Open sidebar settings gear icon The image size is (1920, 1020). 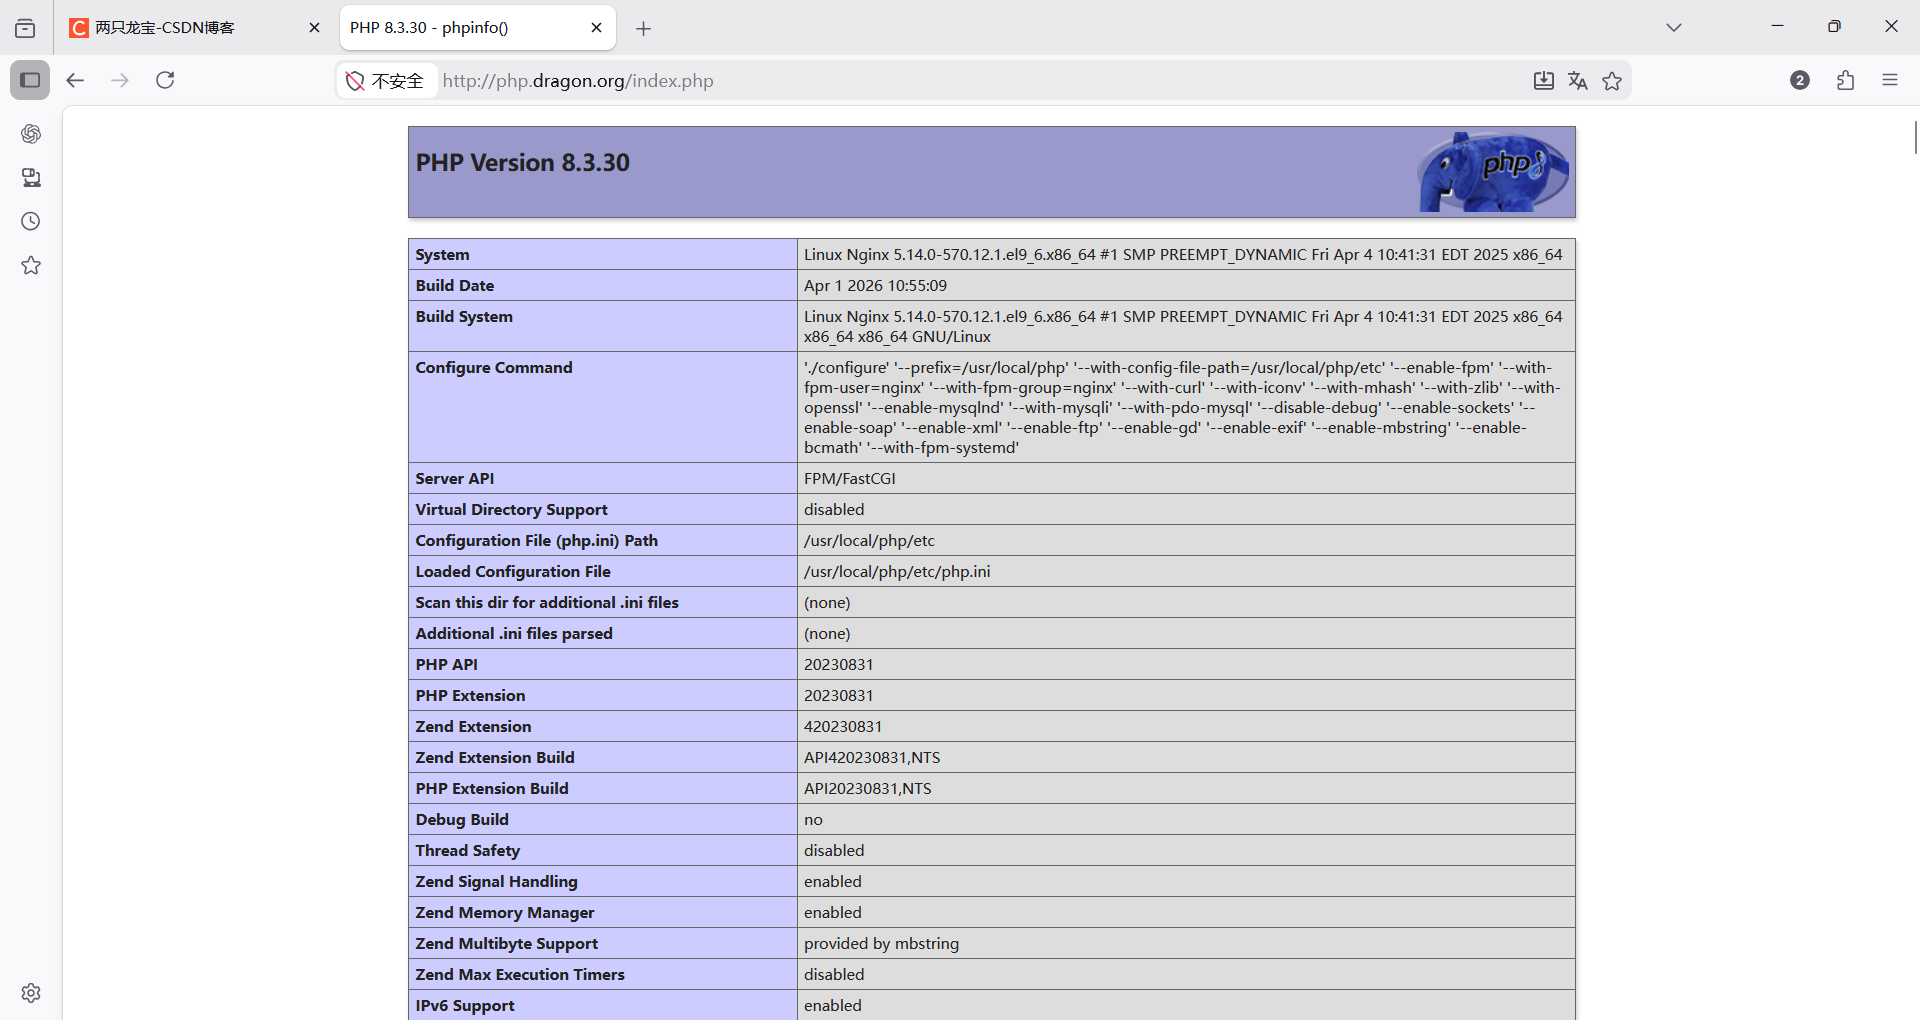tap(31, 993)
